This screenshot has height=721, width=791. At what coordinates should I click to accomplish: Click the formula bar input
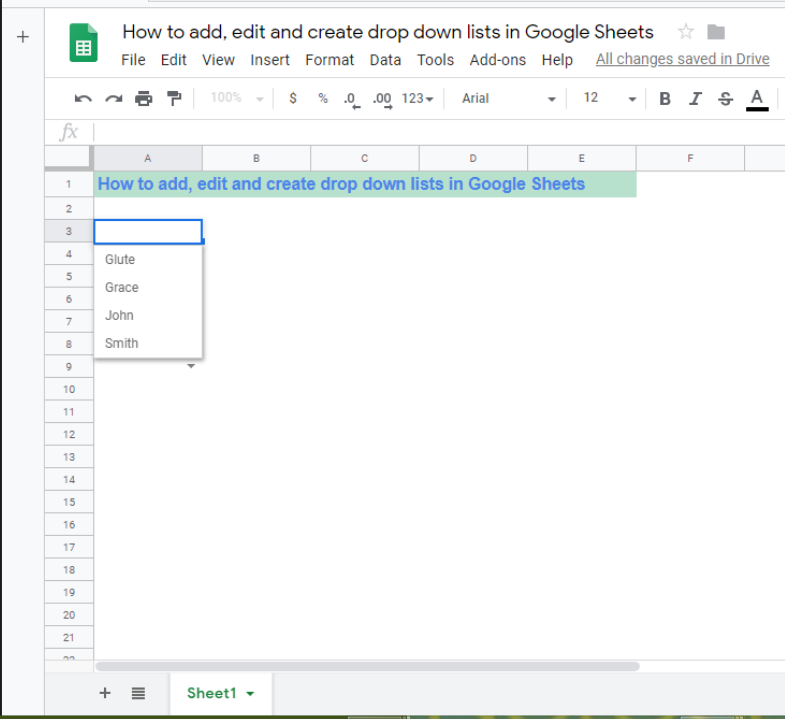click(439, 132)
